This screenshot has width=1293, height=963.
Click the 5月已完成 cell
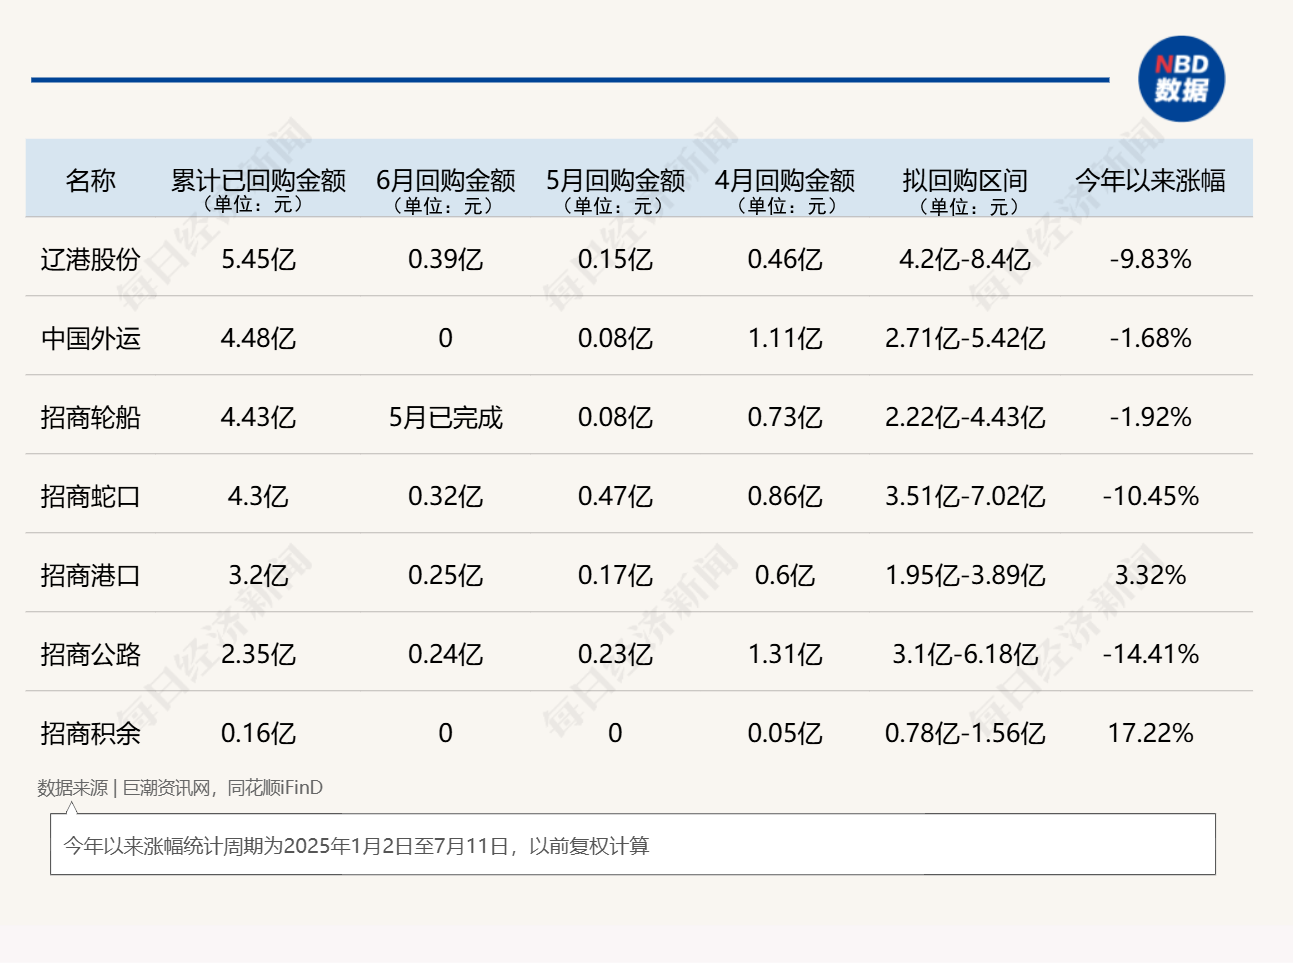[x=445, y=418]
